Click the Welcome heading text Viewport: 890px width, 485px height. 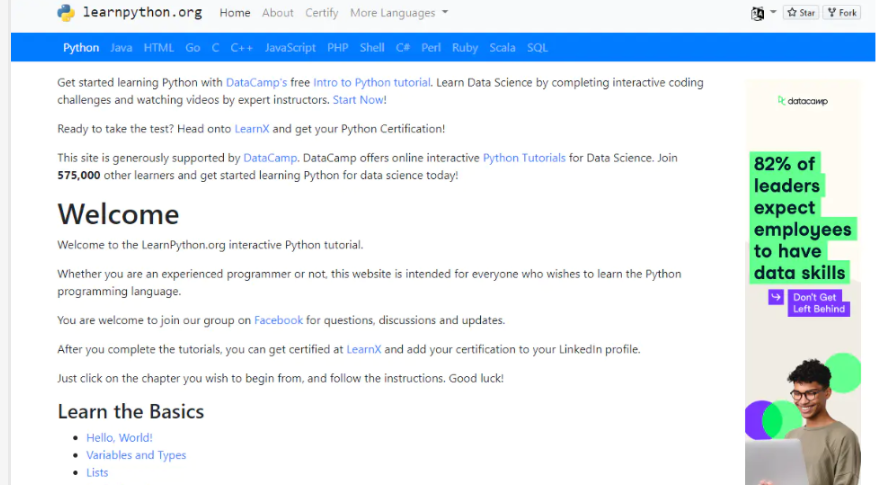pos(118,214)
